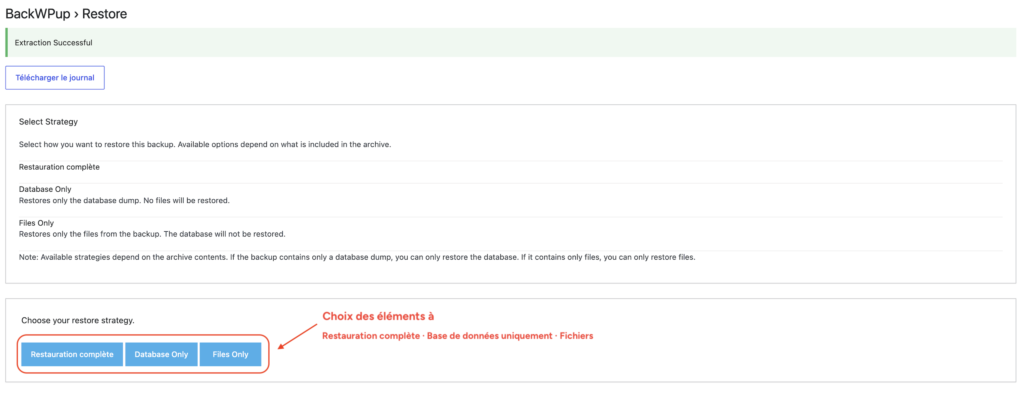Choose the Restauration complète strategy button
Screen dimensions: 1024x395
click(x=72, y=355)
